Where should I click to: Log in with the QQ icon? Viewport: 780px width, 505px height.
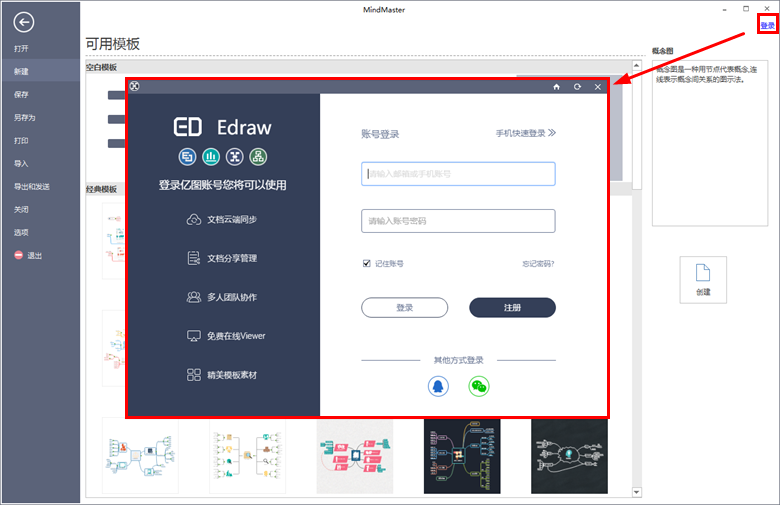(x=438, y=386)
